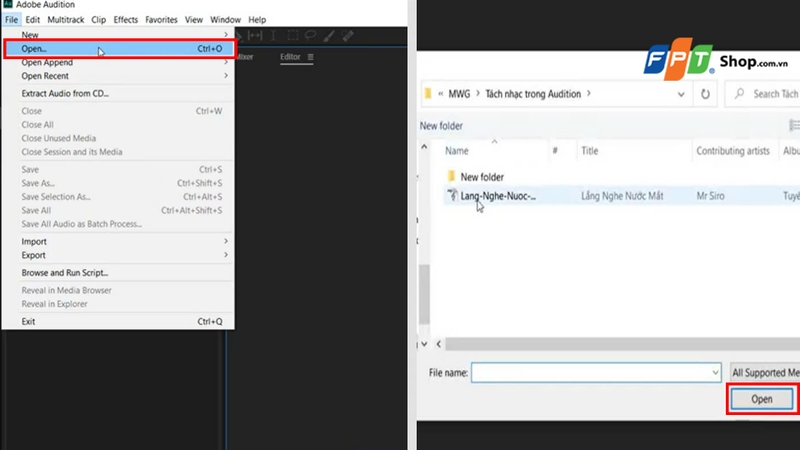Click the yellow New folder item icon
This screenshot has width=800, height=450.
coord(451,177)
